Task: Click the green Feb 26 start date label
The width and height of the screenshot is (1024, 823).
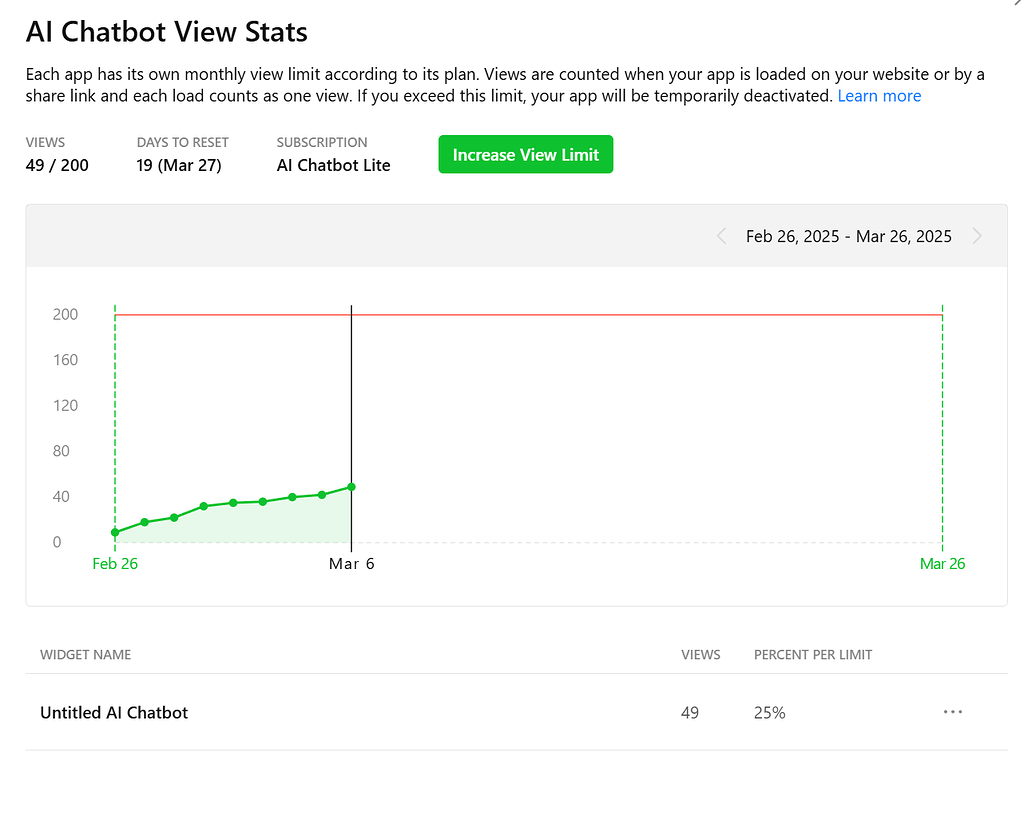Action: [115, 564]
